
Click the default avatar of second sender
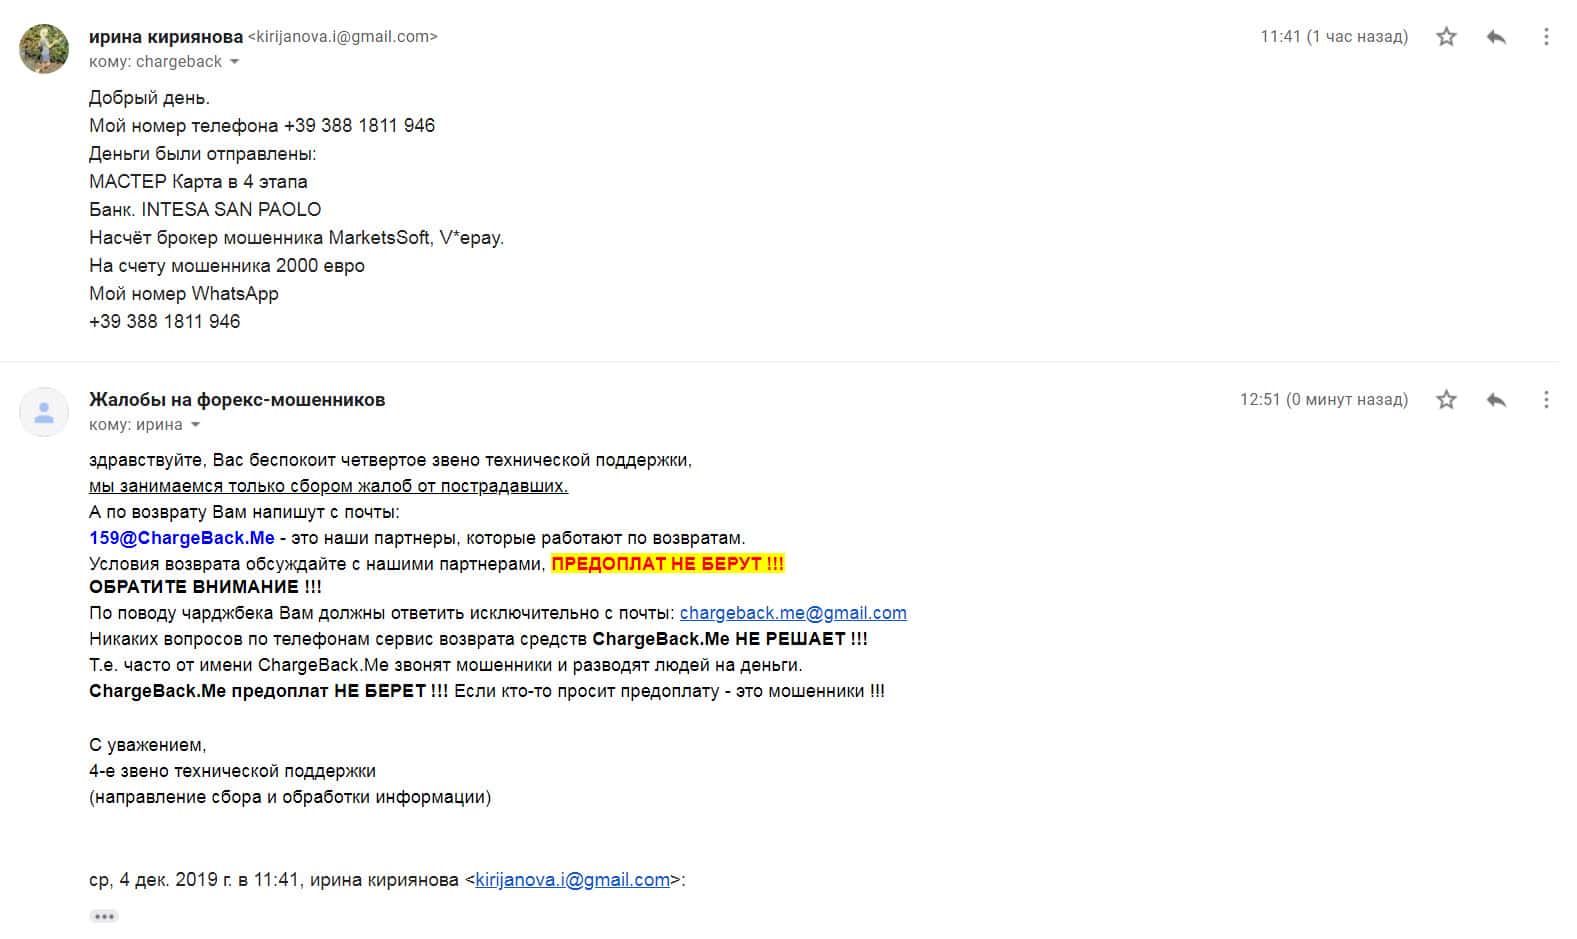tap(44, 412)
